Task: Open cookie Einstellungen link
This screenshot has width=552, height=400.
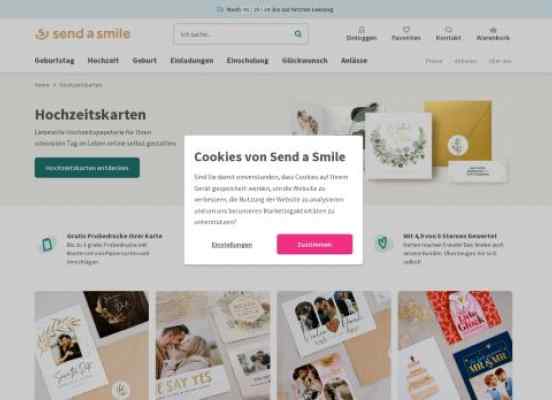Action: click(x=232, y=244)
